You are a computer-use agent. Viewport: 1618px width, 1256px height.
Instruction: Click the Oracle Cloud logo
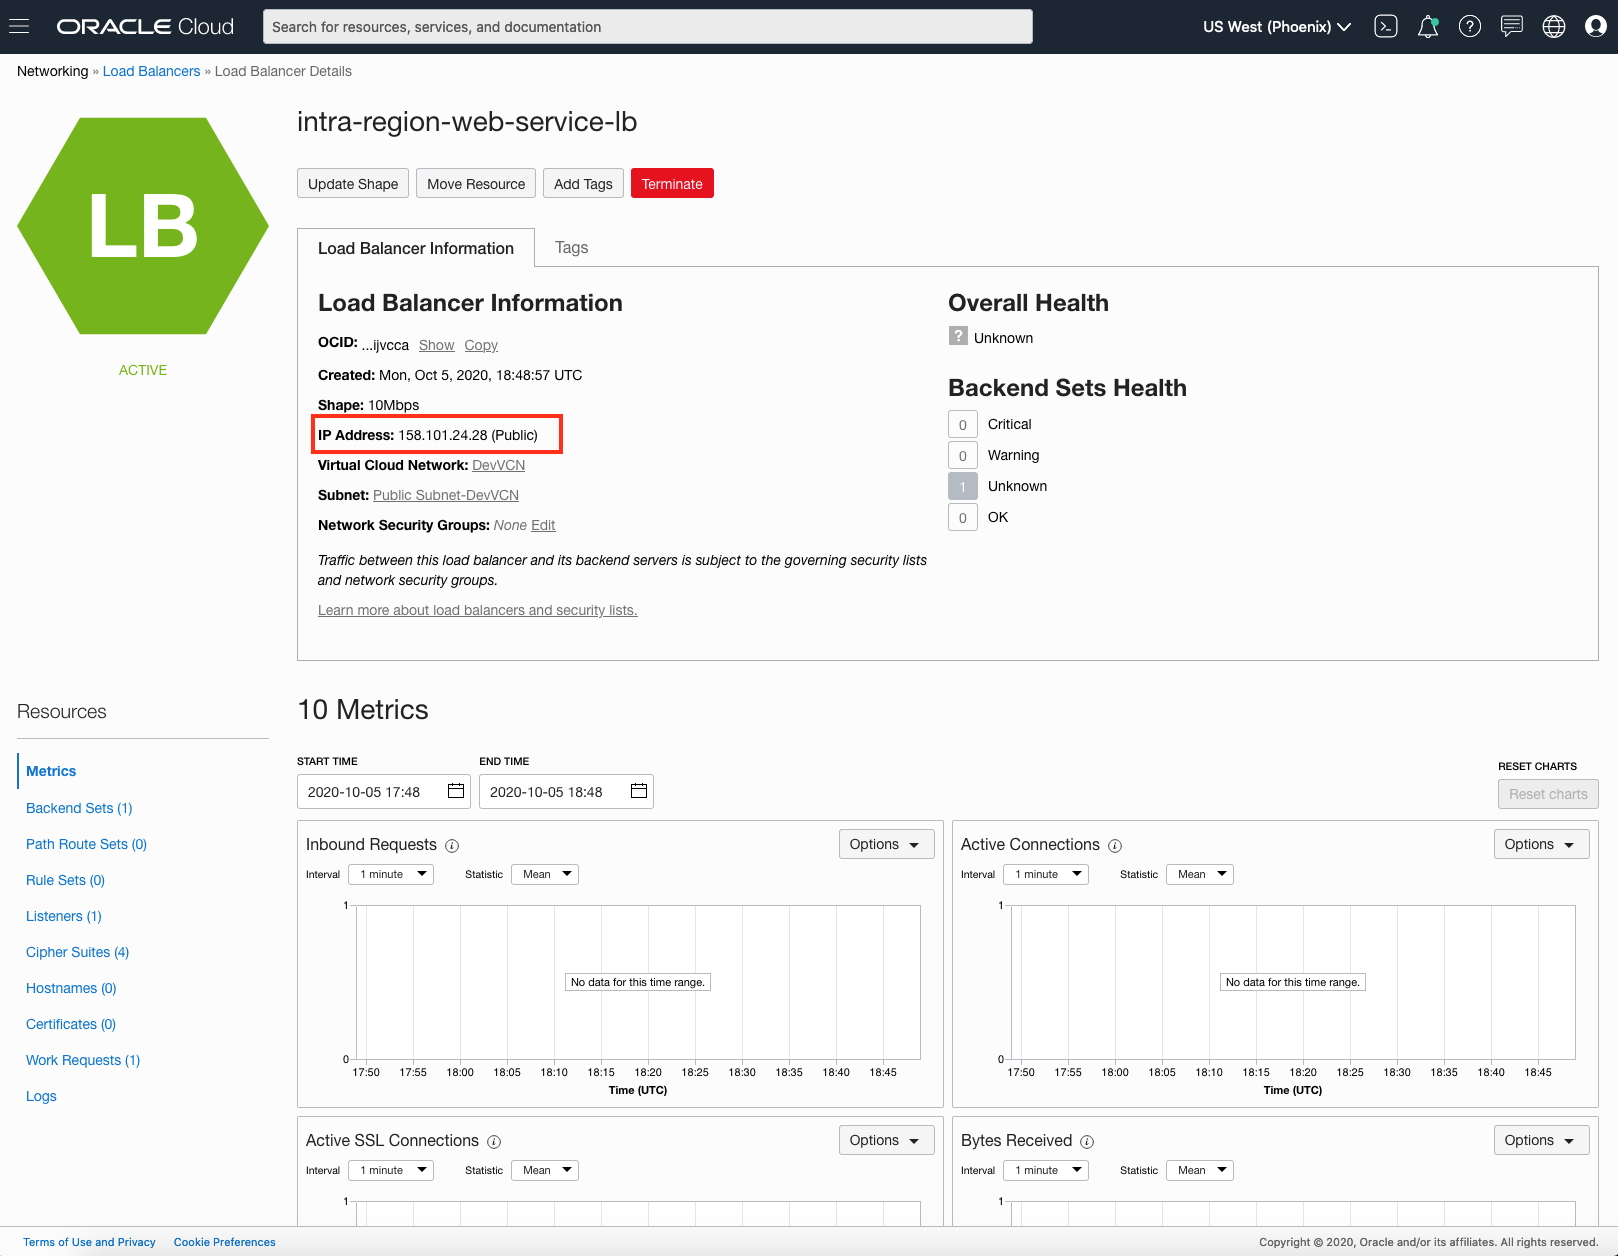tap(145, 27)
